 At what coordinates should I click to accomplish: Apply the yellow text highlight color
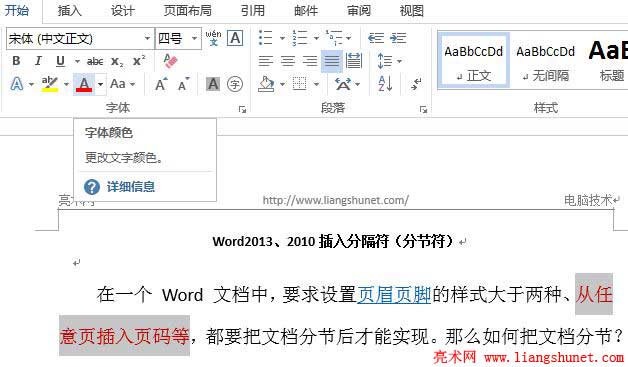[50, 84]
